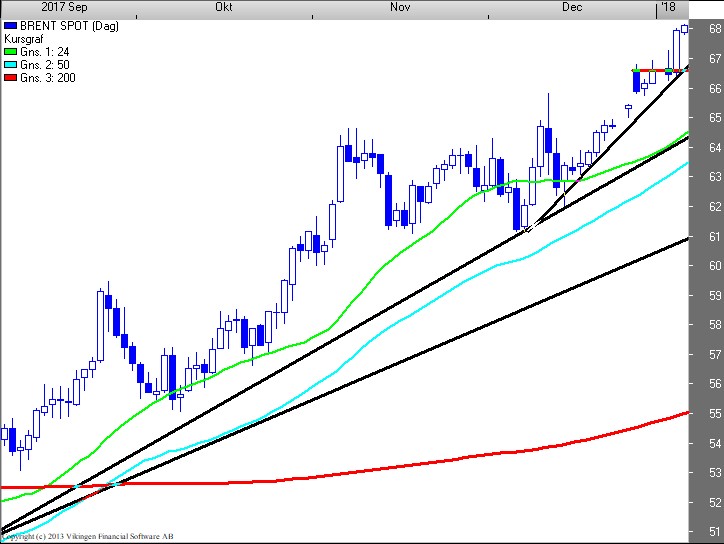
Task: Select the Gns. 1: 24 legend label
Action: point(43,52)
